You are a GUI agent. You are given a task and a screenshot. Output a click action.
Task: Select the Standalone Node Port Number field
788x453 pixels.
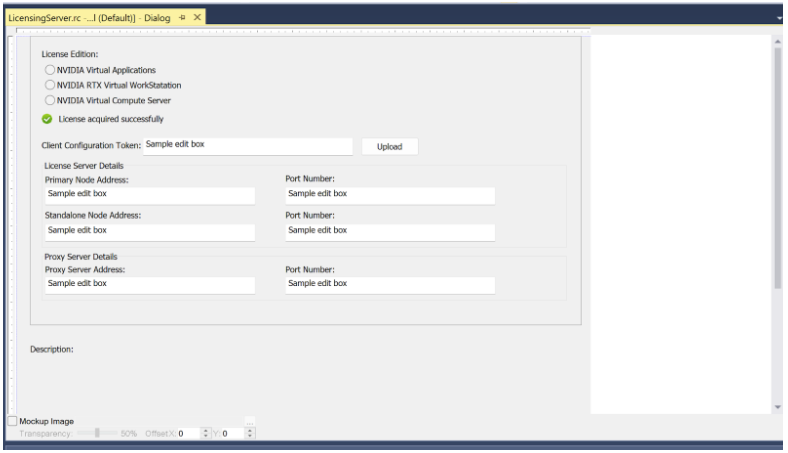coord(390,232)
